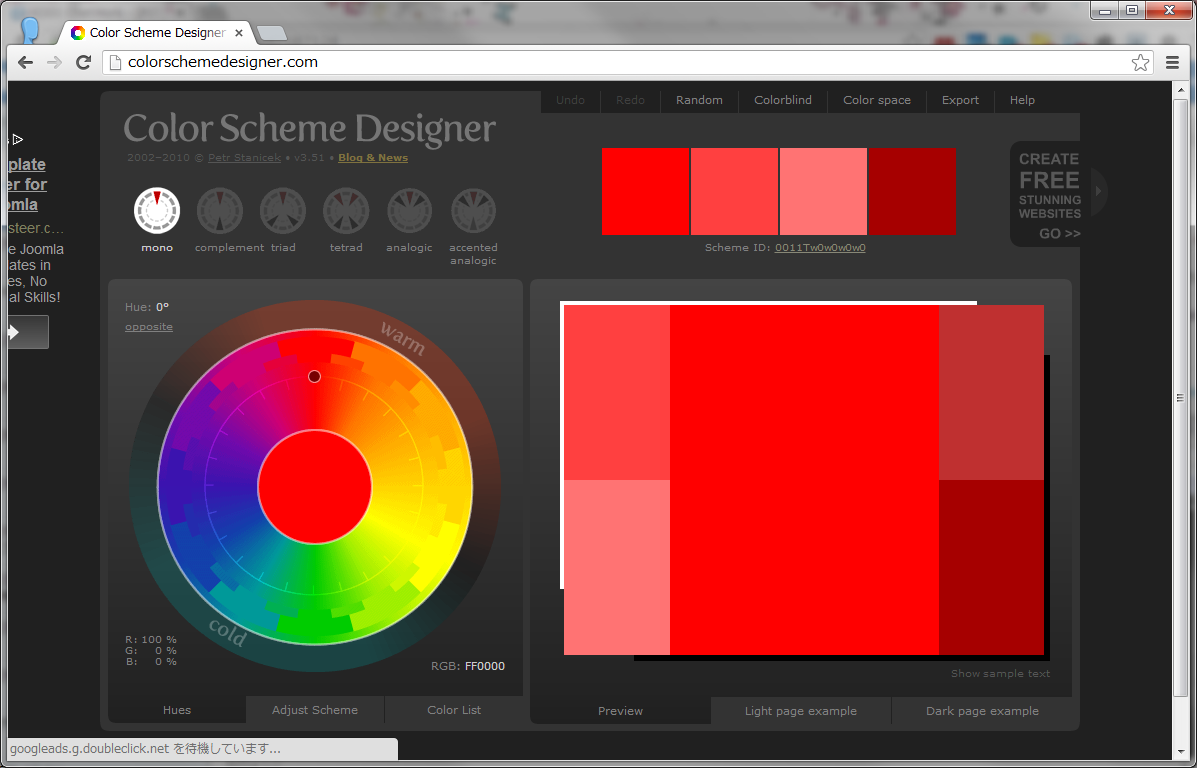Click the Scheme ID 0011Tw0w0w0w0 link
1197x768 pixels.
tap(820, 247)
